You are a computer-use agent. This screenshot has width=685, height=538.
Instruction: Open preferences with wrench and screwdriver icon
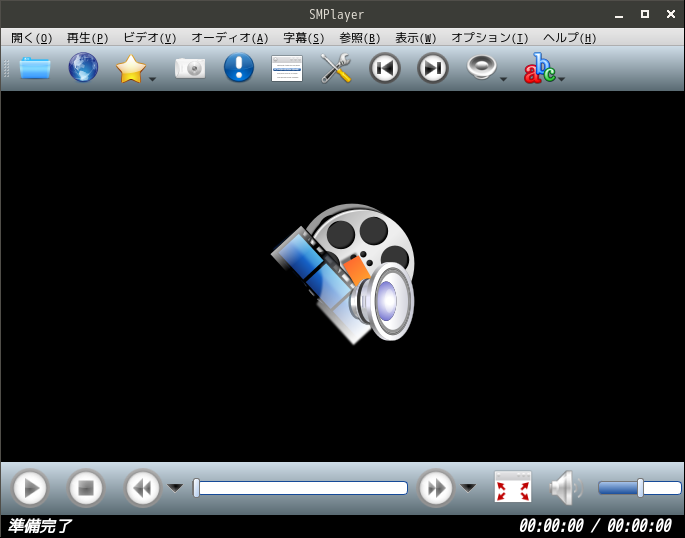coord(336,68)
